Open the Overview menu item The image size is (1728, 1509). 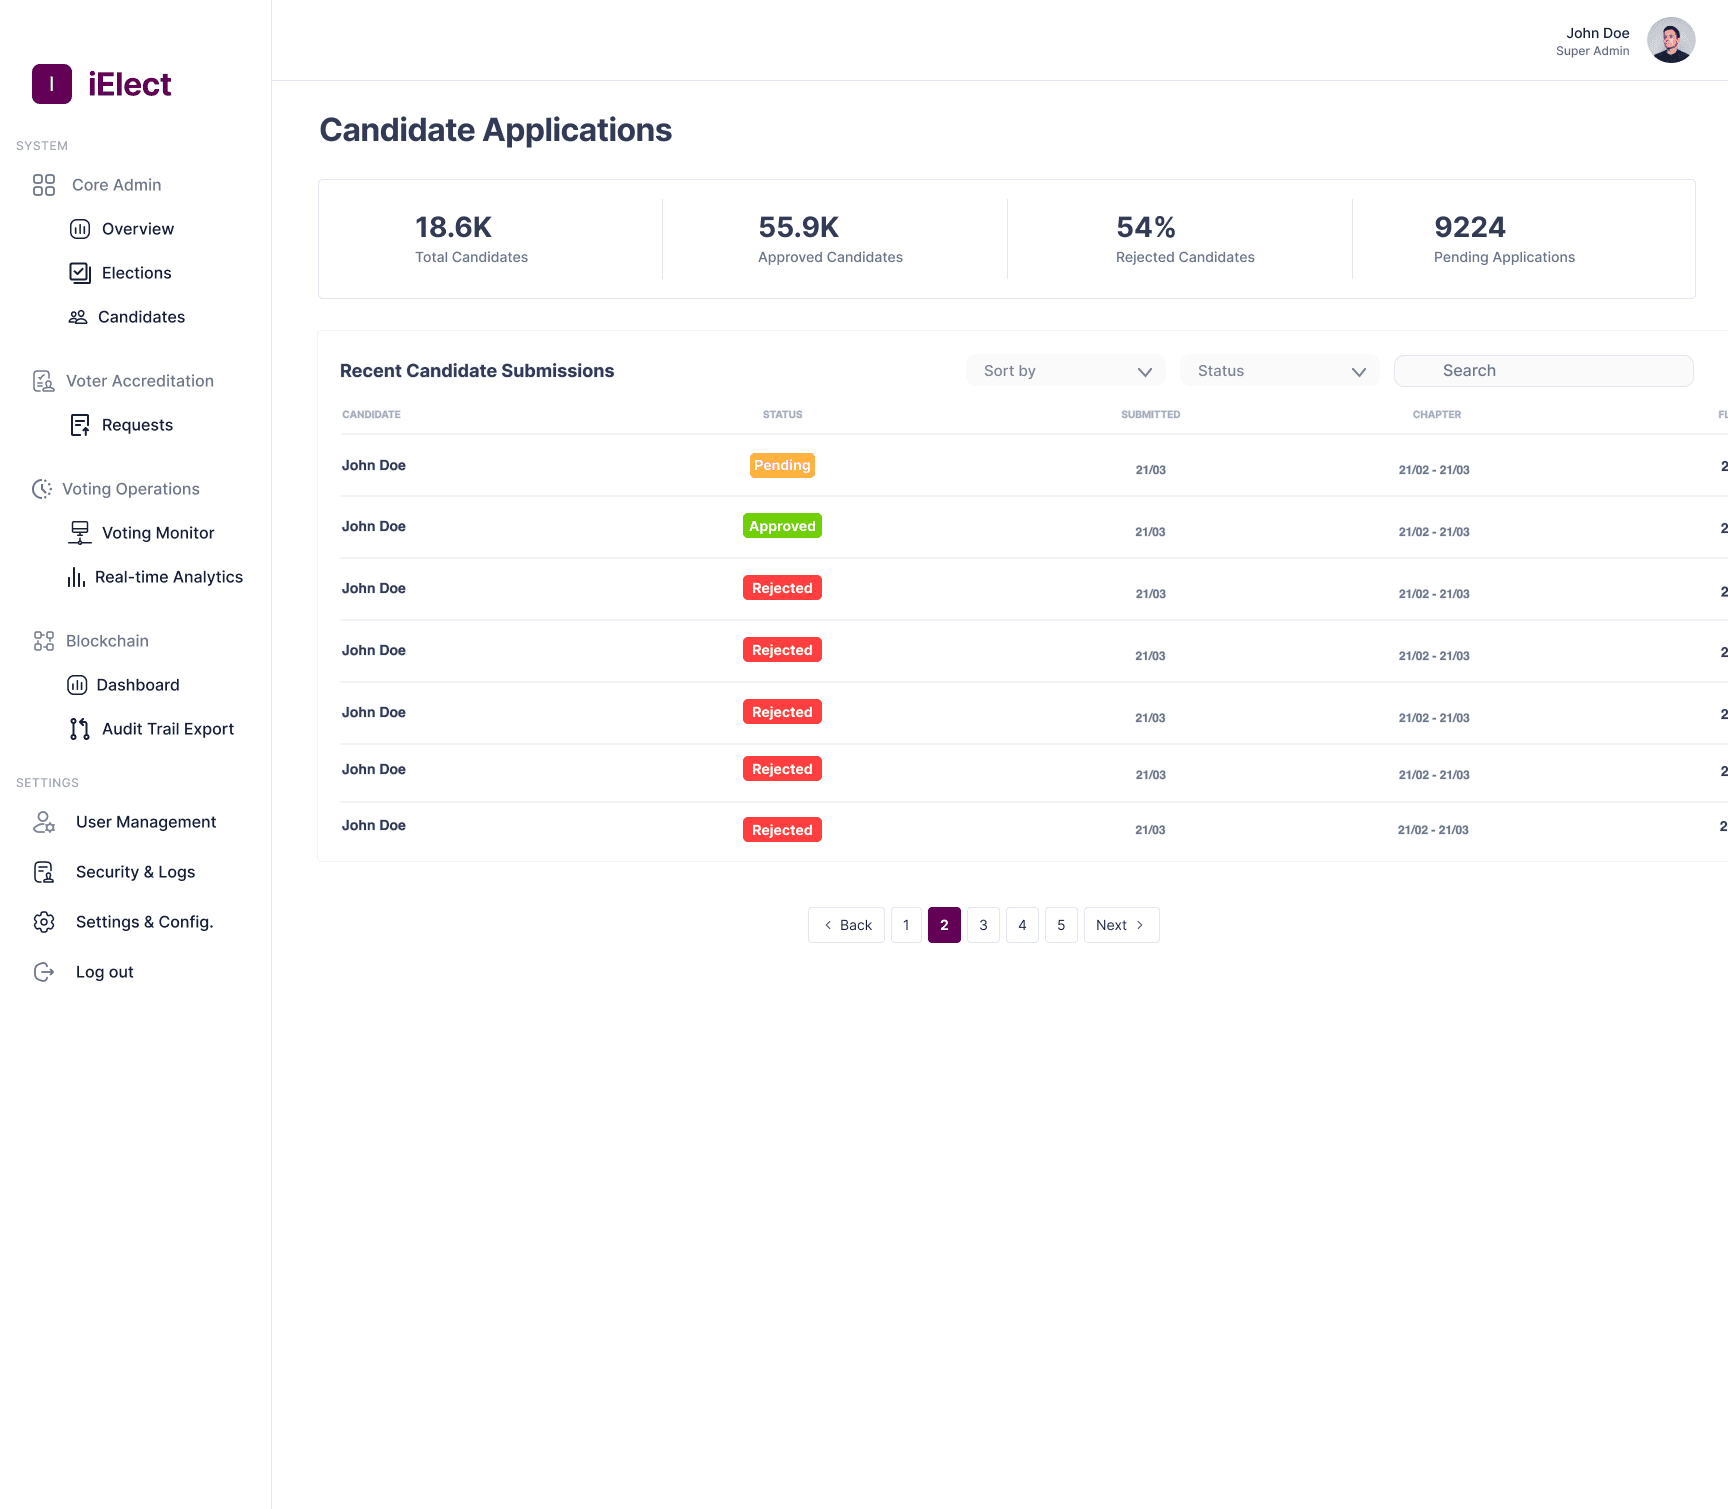point(138,229)
